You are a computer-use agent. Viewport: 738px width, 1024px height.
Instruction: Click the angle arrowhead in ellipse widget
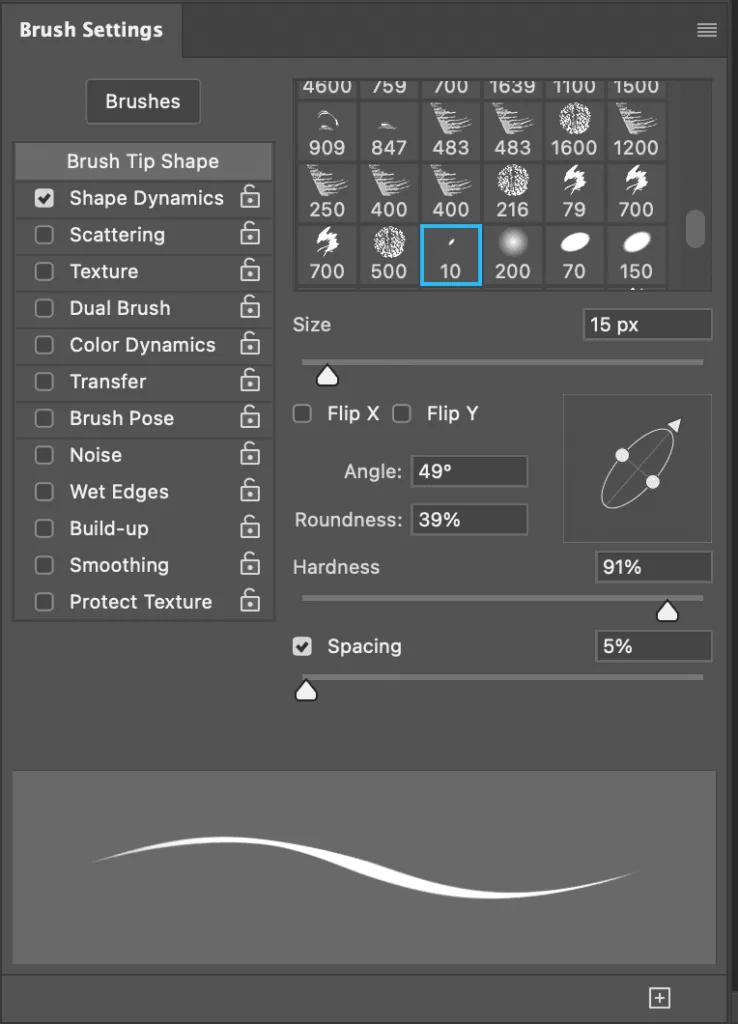point(675,425)
